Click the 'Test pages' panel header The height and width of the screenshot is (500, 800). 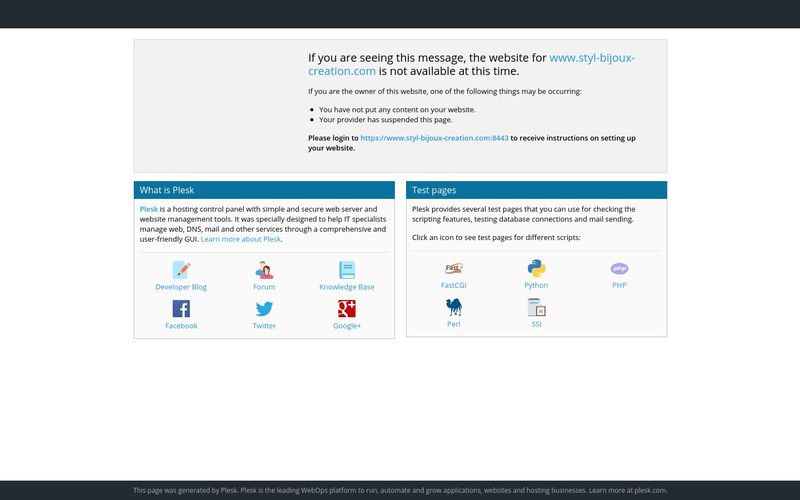(x=536, y=190)
